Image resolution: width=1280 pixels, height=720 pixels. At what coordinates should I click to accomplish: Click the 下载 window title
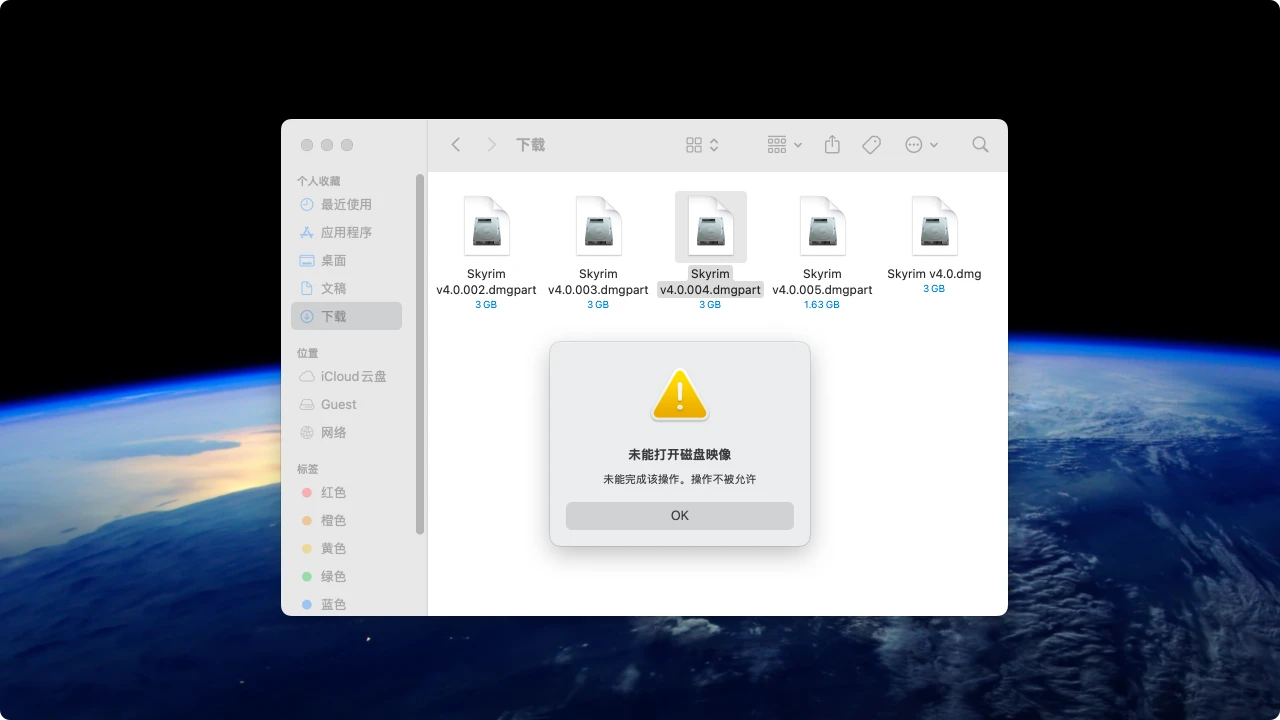pos(530,145)
